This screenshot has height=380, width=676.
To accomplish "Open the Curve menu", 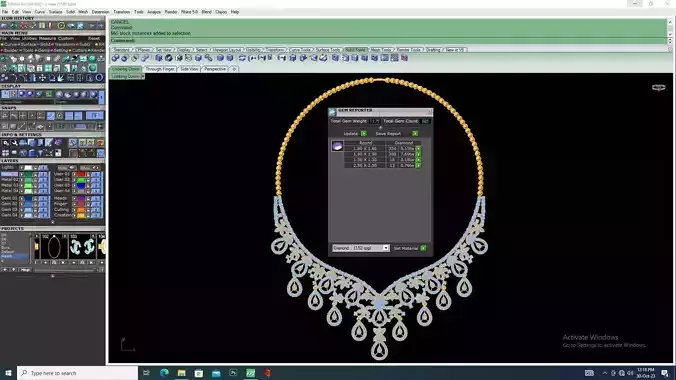I will (x=40, y=12).
